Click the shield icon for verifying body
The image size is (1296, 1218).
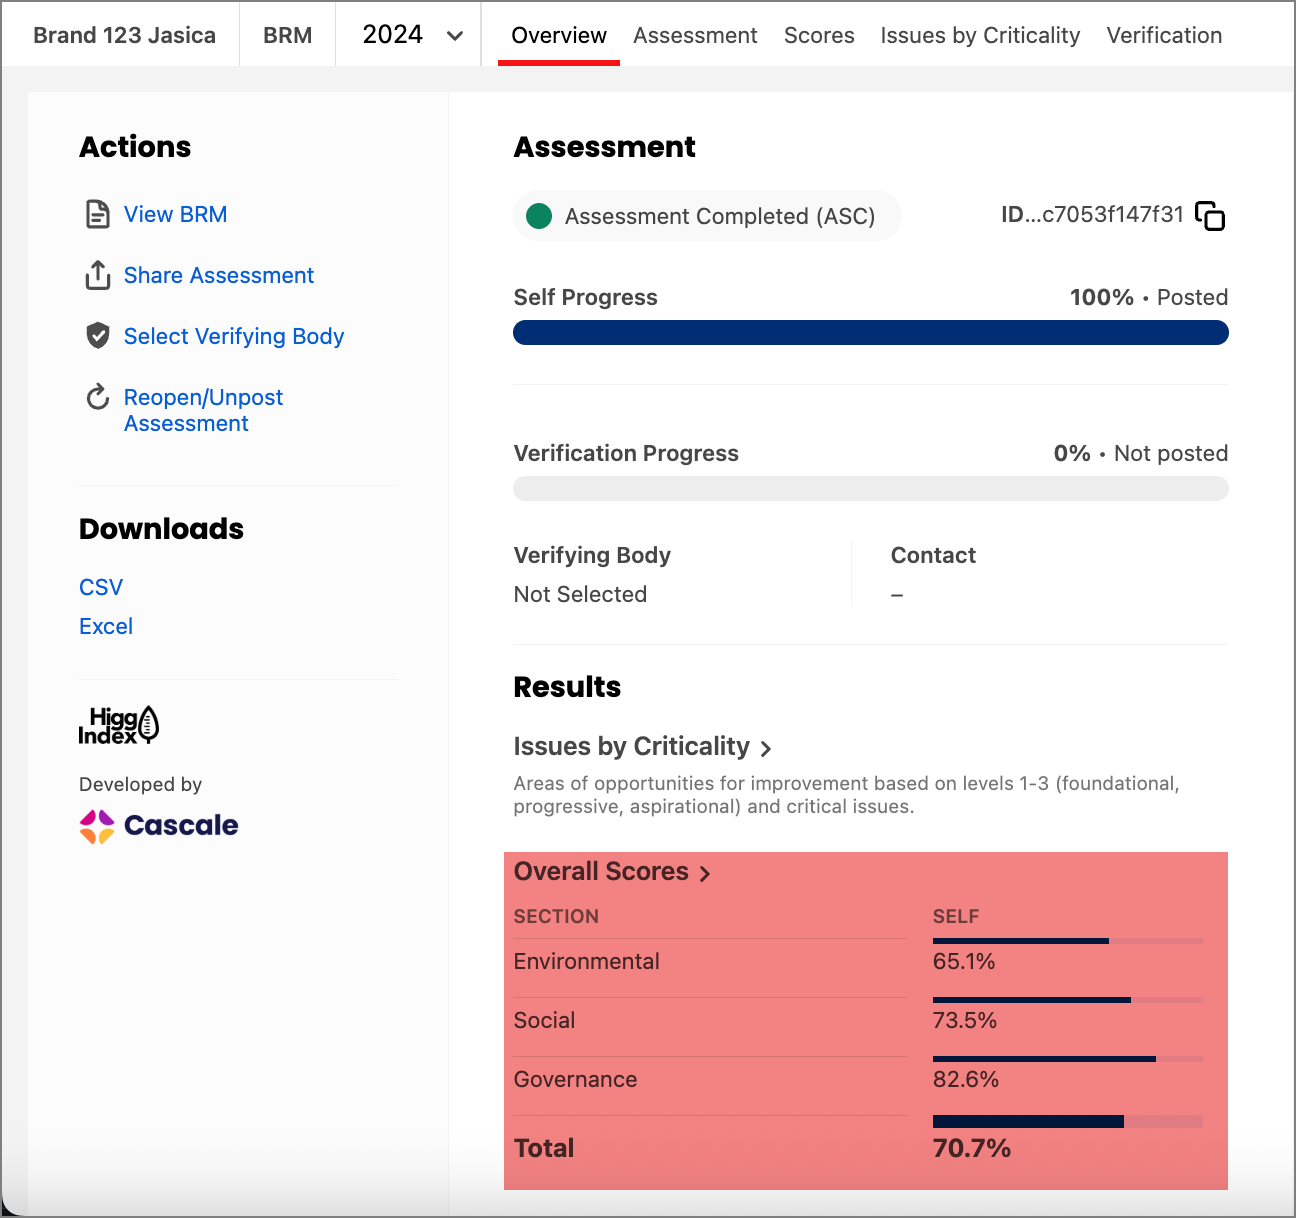click(x=97, y=336)
